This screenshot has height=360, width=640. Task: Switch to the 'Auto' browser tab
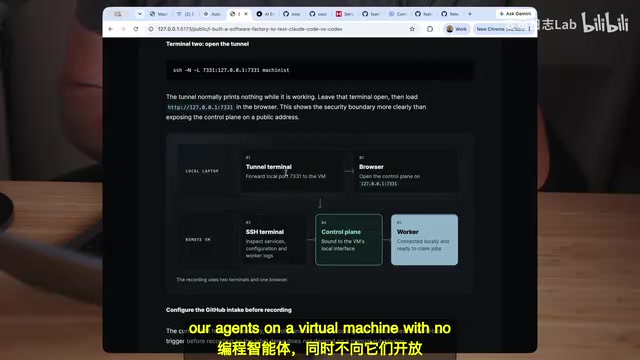(212, 14)
